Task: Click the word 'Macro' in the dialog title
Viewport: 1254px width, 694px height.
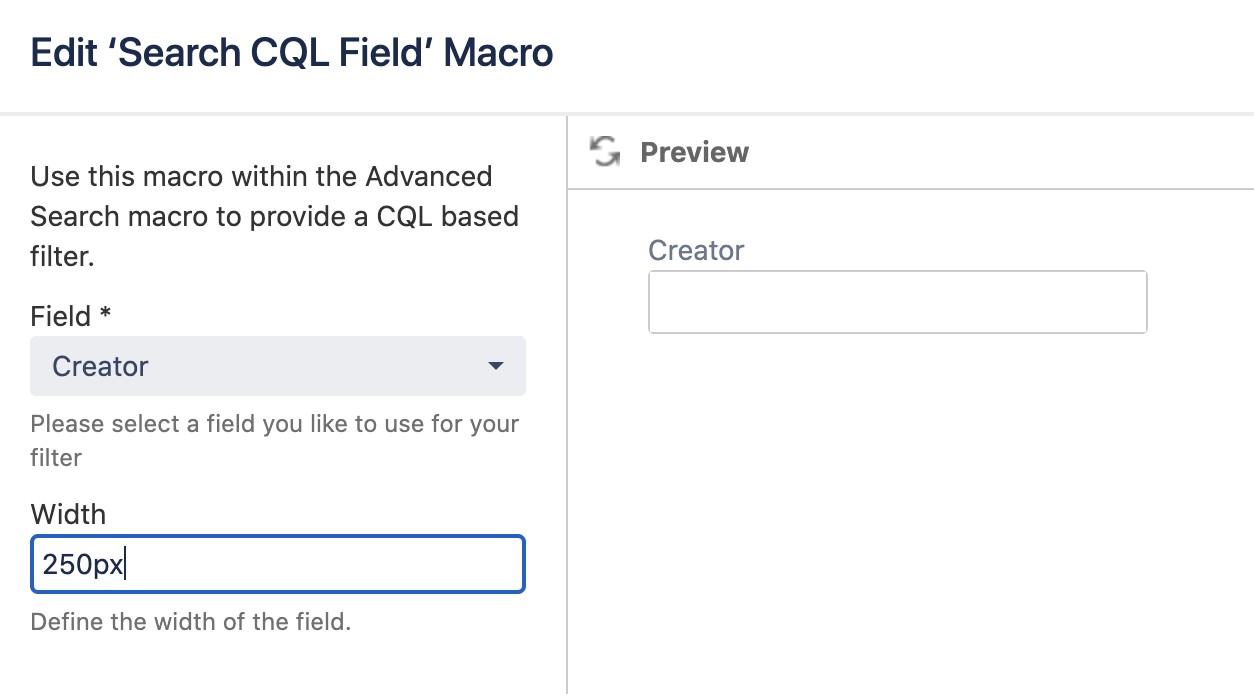Action: pyautogui.click(x=499, y=53)
